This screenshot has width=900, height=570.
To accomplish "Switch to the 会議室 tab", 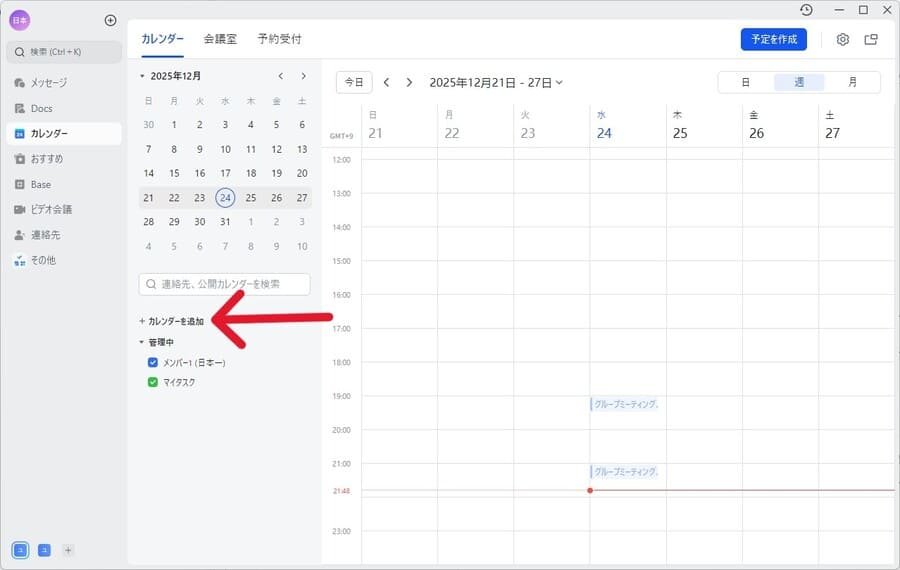I will [220, 39].
